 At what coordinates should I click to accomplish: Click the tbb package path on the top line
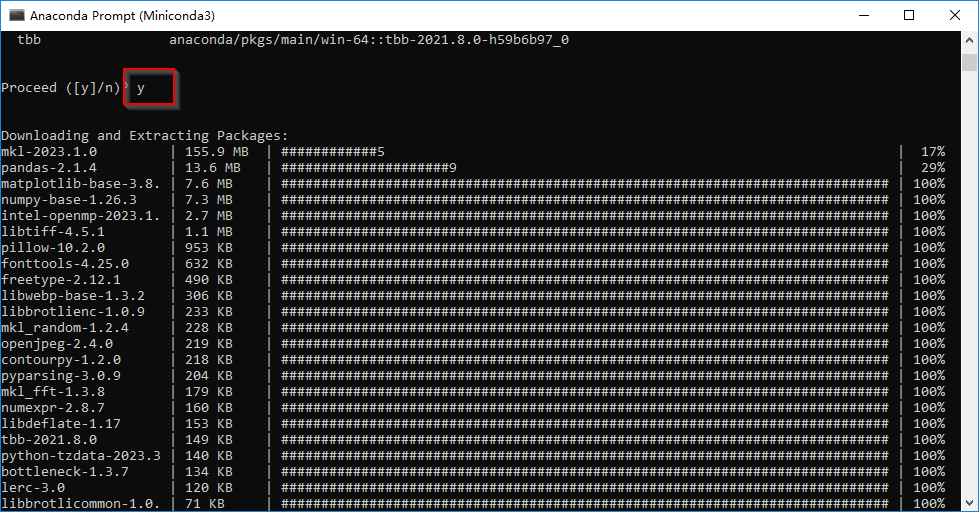(369, 40)
